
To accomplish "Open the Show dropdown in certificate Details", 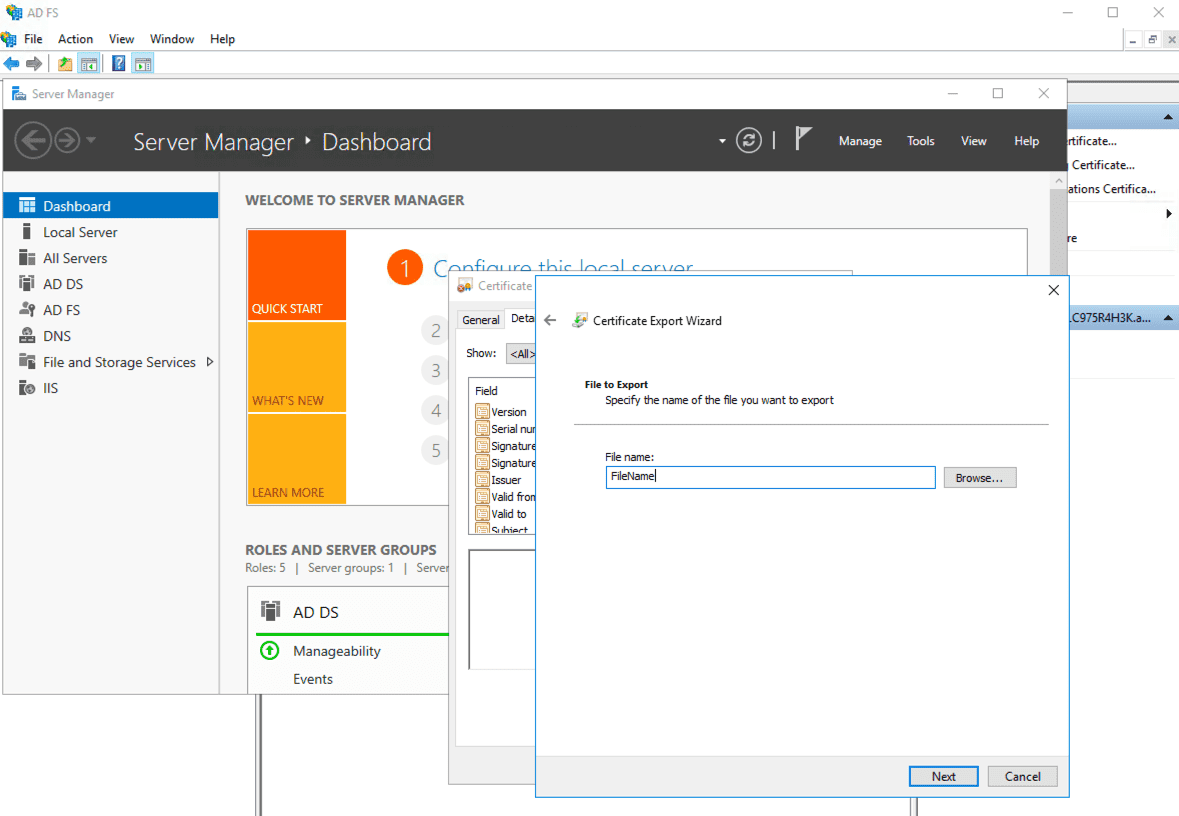I will (522, 353).
